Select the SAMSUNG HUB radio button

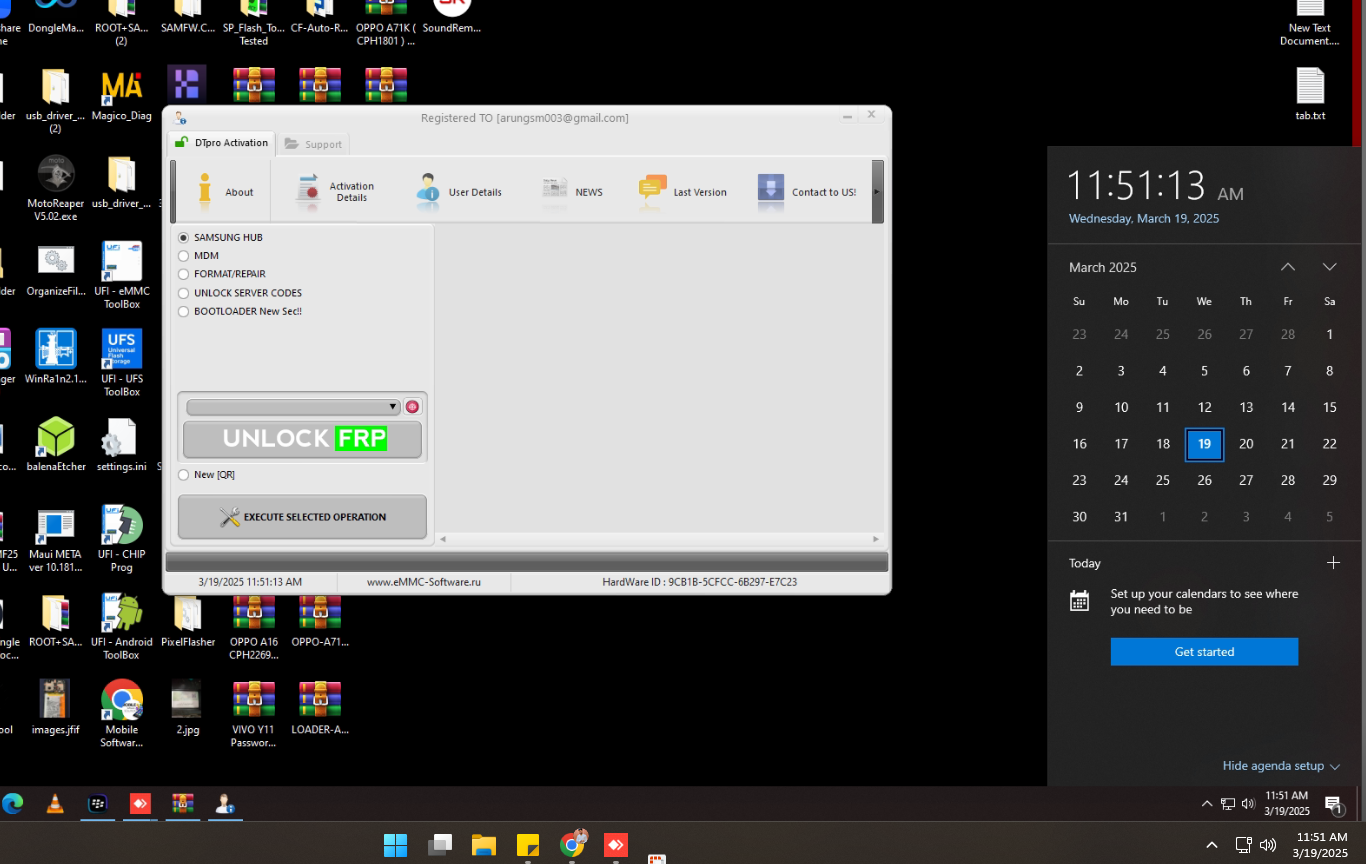pos(183,238)
